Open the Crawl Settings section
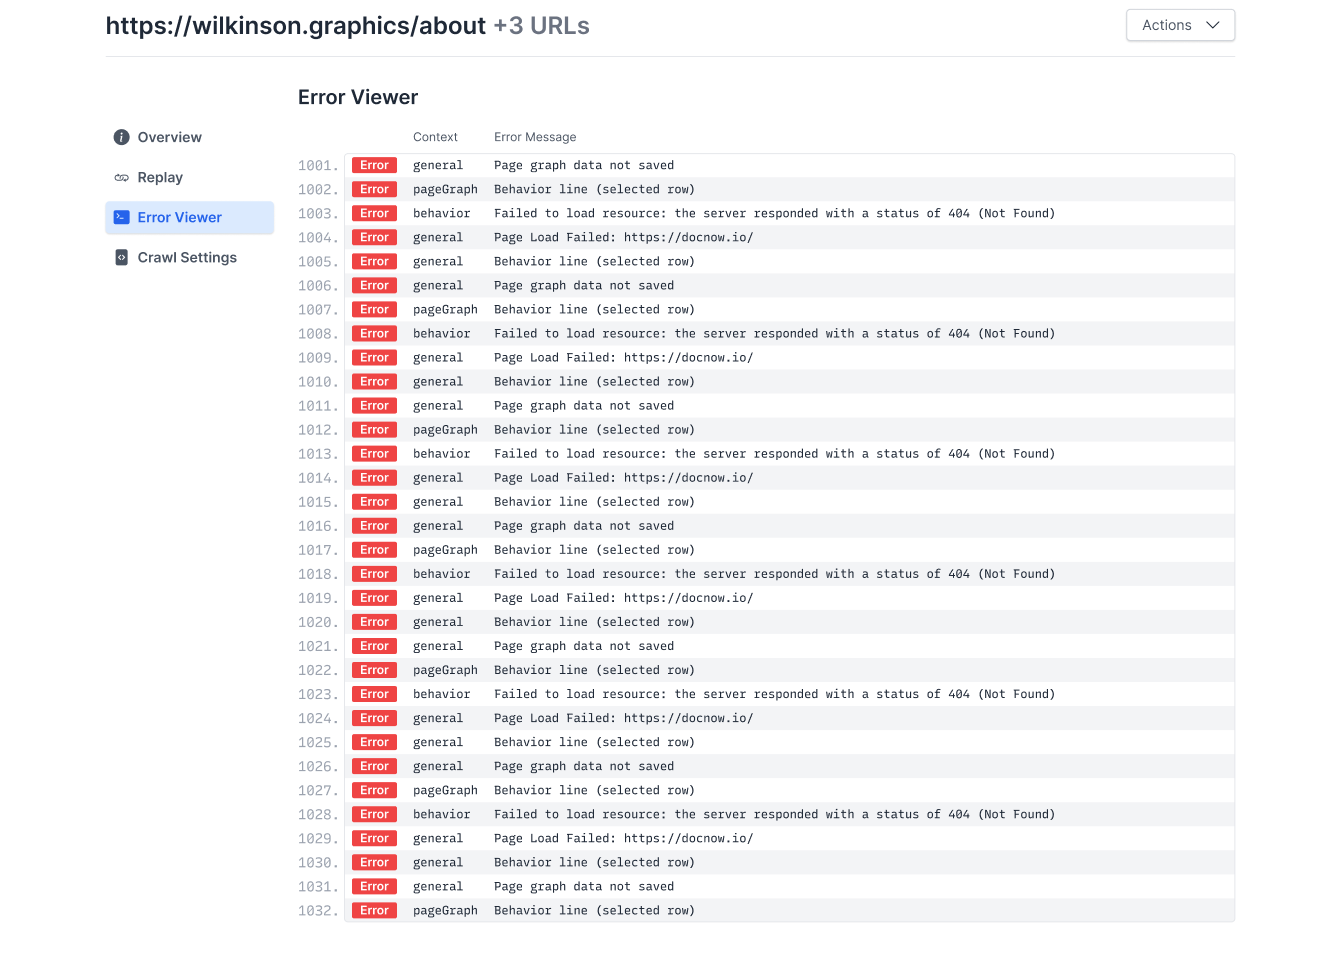The height and width of the screenshot is (960, 1334). tap(186, 257)
